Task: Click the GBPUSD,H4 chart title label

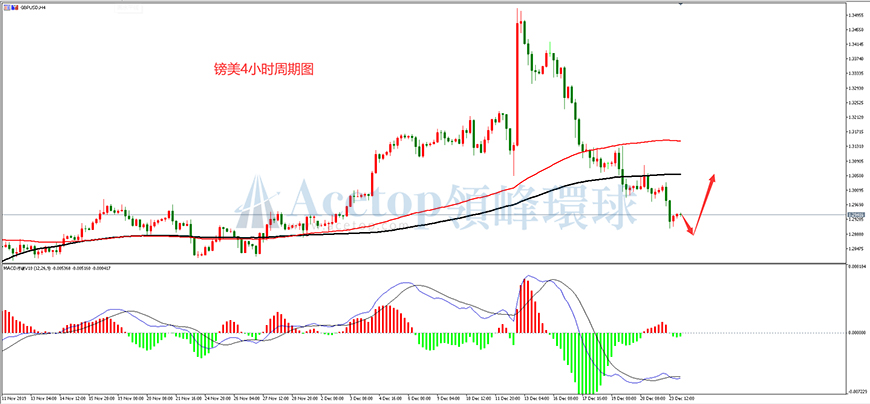Action: coord(33,10)
